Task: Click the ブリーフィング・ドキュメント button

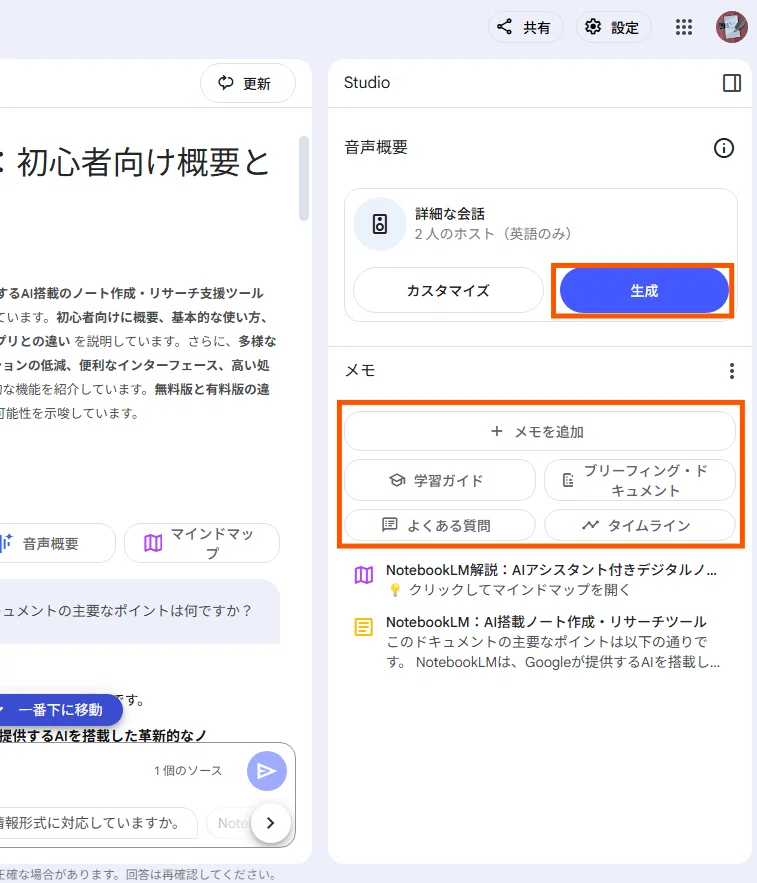Action: [640, 480]
